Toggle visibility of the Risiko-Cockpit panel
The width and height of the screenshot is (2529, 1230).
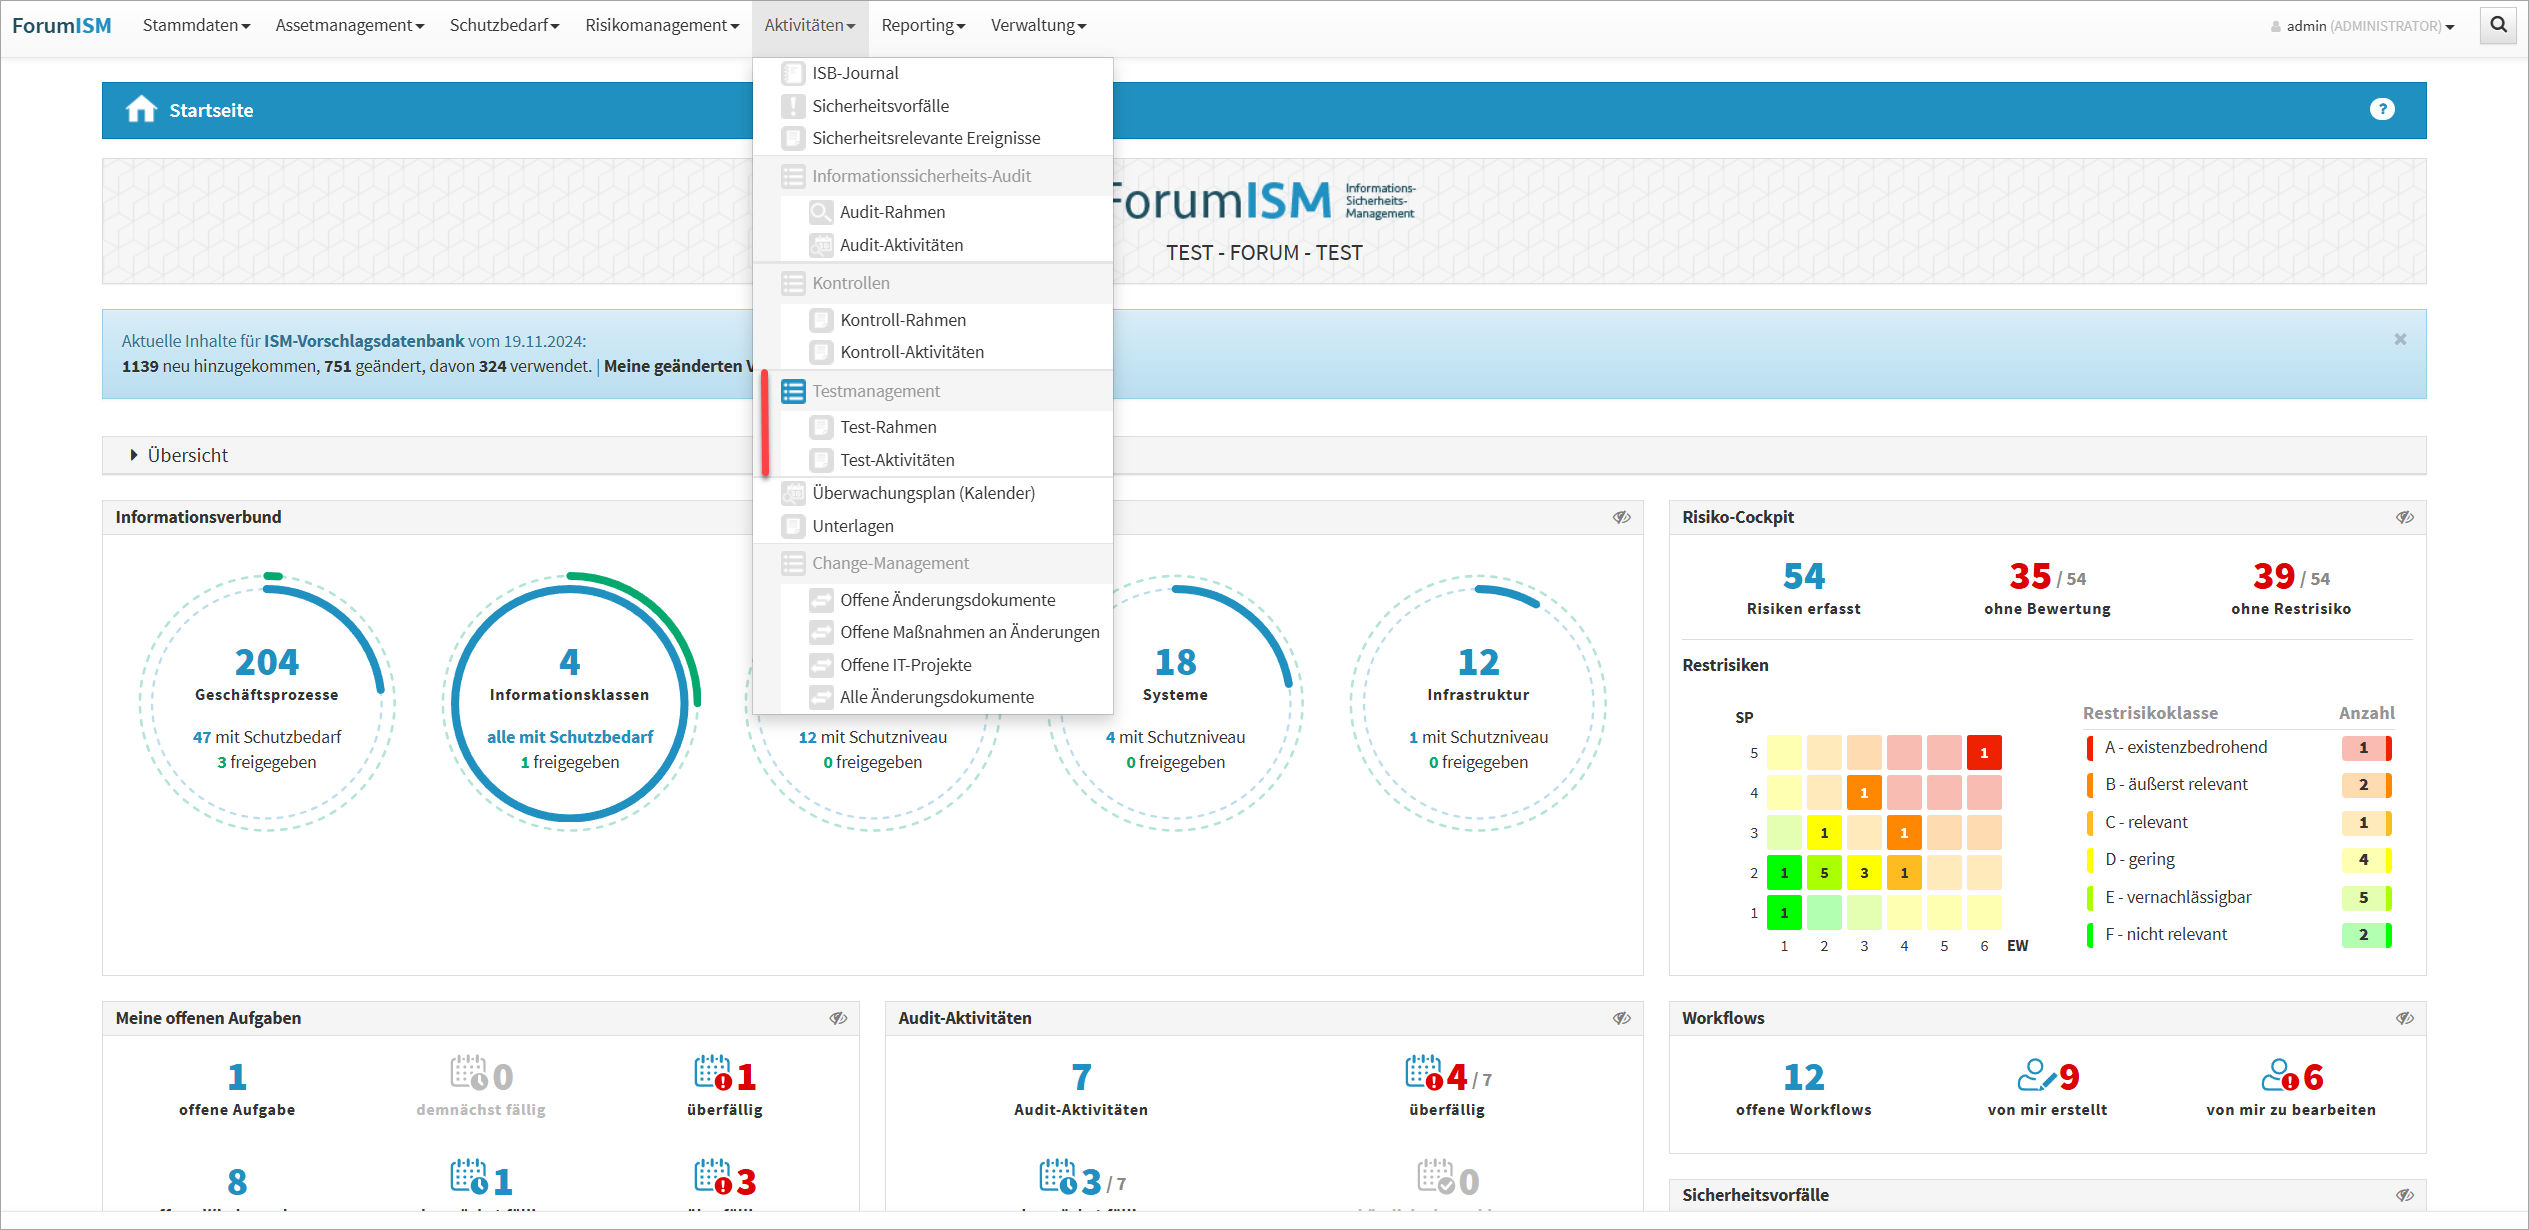tap(2404, 517)
